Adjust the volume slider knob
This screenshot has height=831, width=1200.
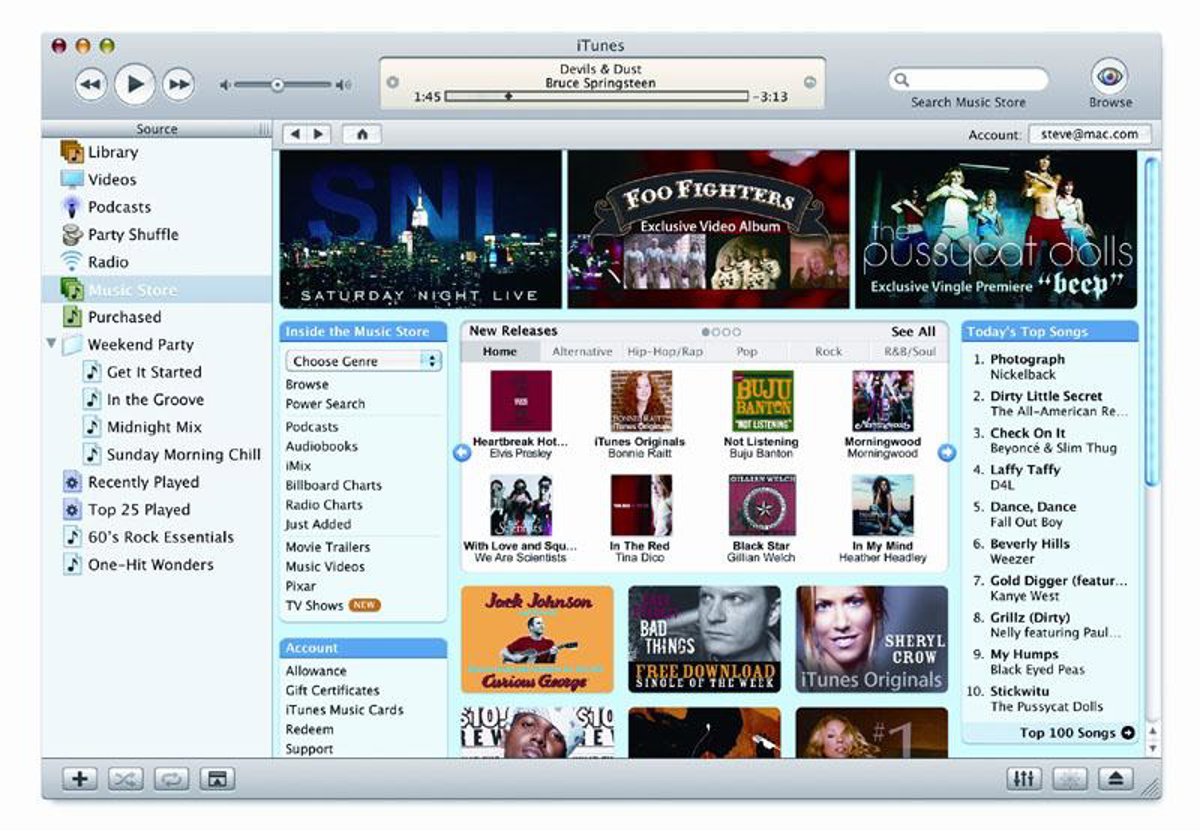[277, 86]
